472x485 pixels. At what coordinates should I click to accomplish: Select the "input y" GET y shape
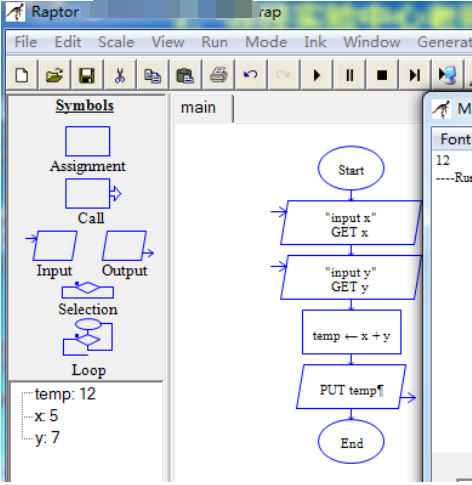coord(351,277)
